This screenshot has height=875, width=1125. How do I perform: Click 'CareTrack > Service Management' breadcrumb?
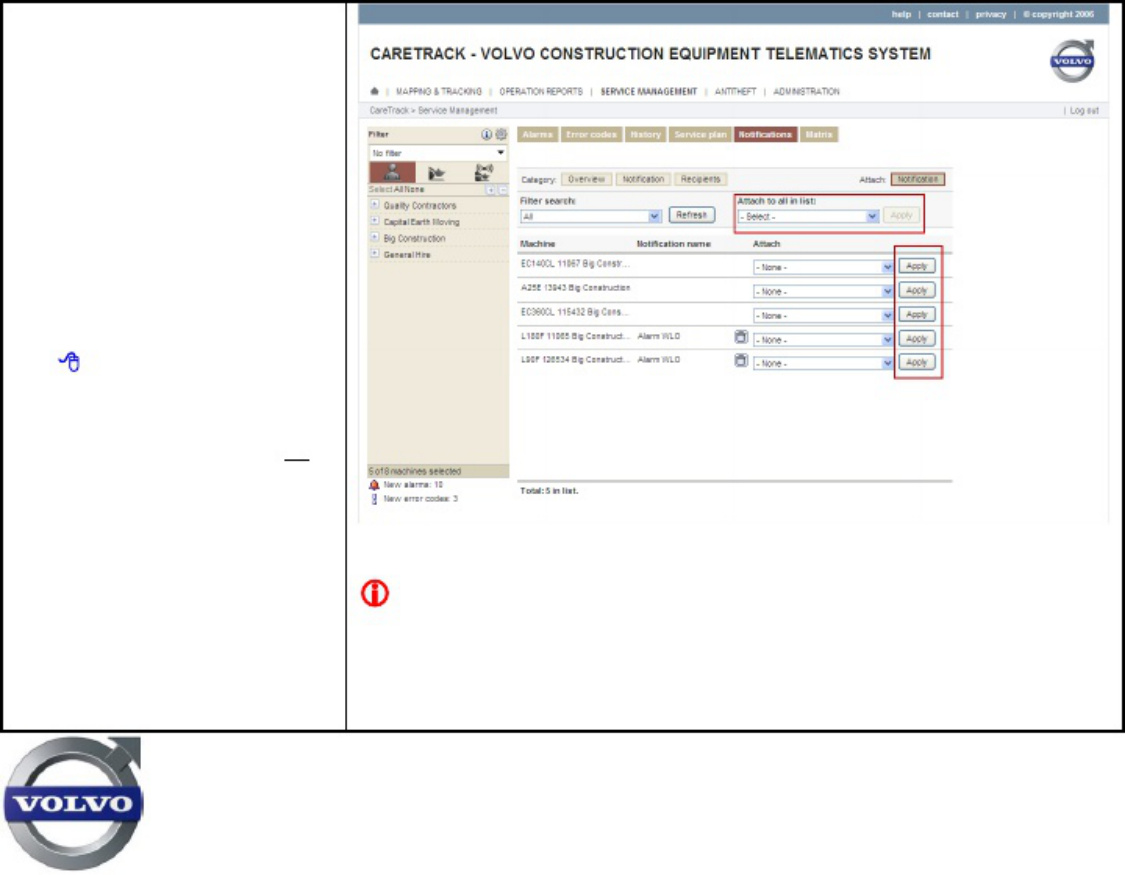tap(433, 110)
